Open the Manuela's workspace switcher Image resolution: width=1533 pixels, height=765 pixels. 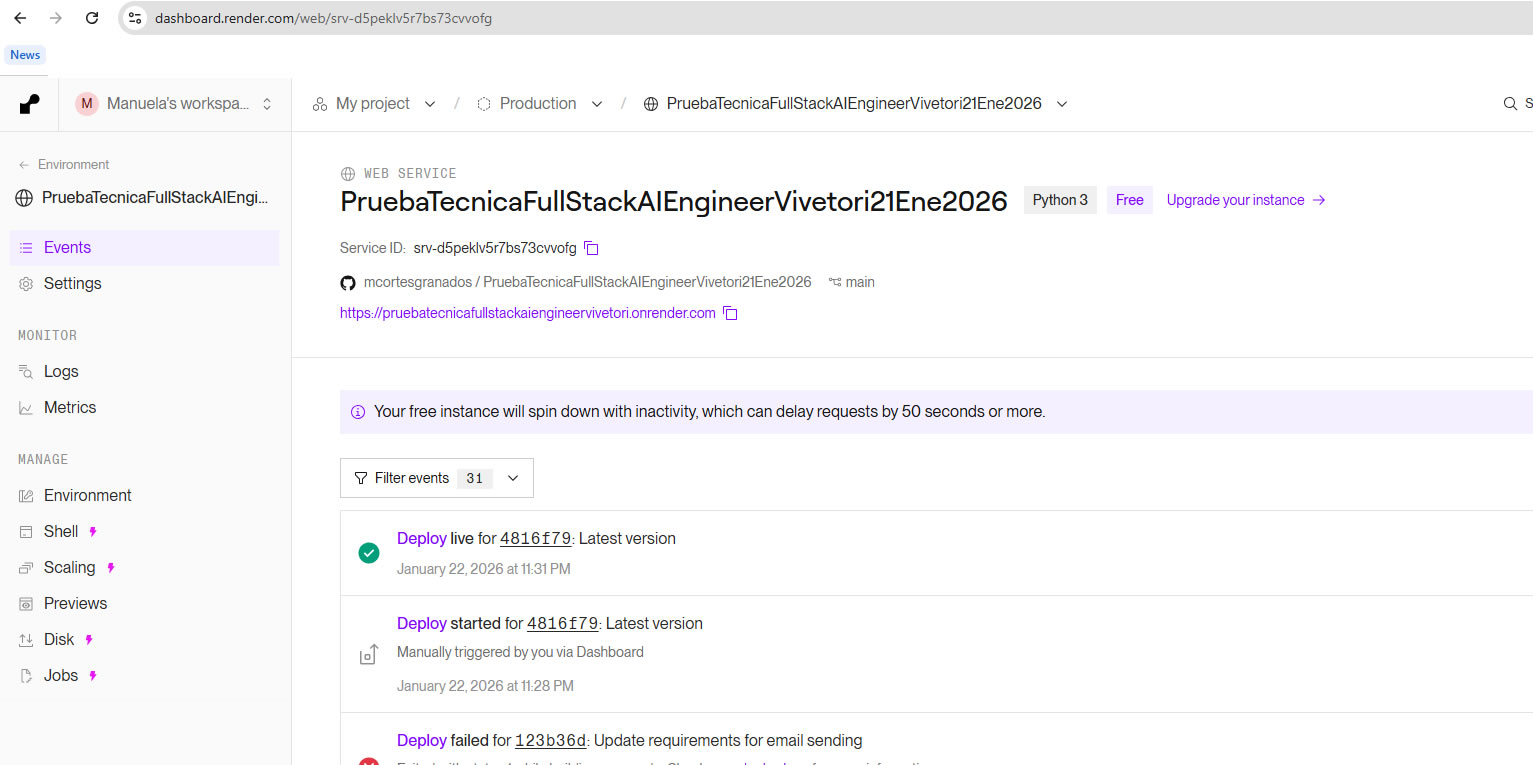pos(175,104)
